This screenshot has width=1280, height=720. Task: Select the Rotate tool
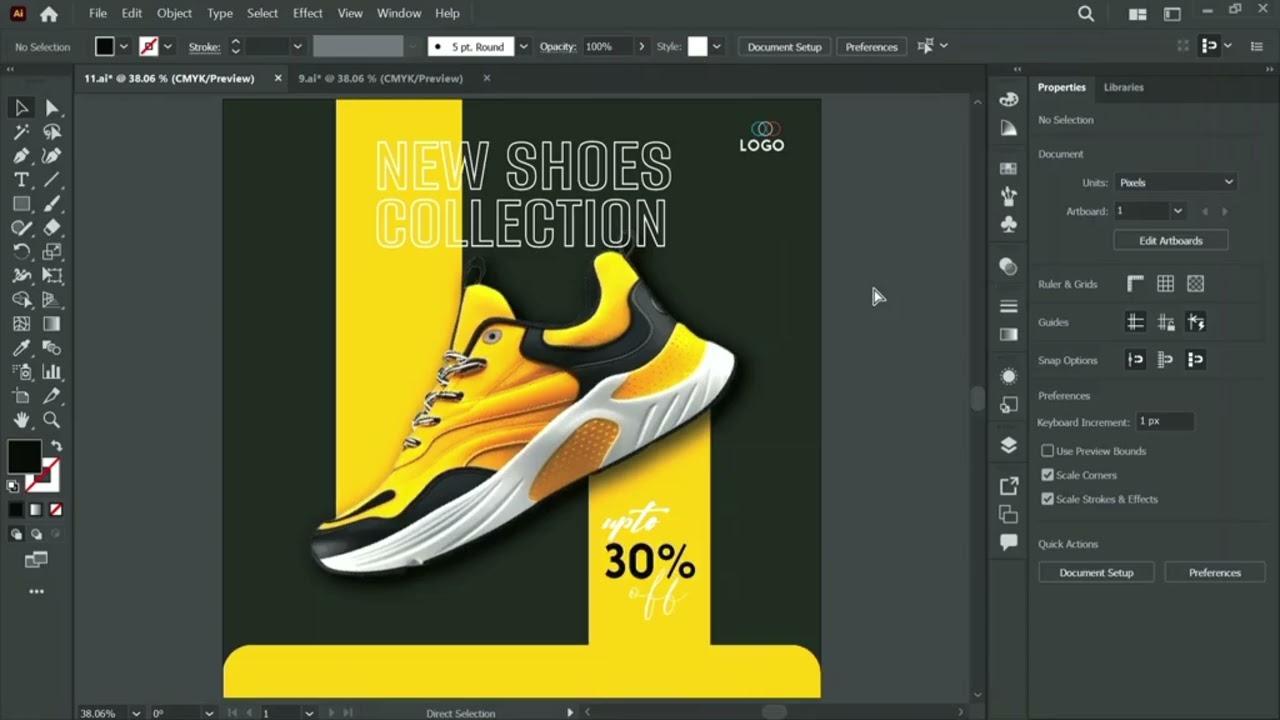[x=21, y=252]
